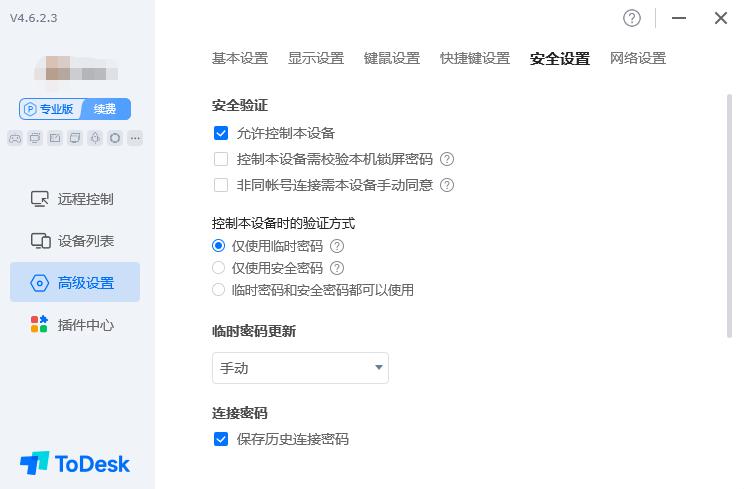
Task: Open 设备列表 in the sidebar
Action: click(75, 241)
